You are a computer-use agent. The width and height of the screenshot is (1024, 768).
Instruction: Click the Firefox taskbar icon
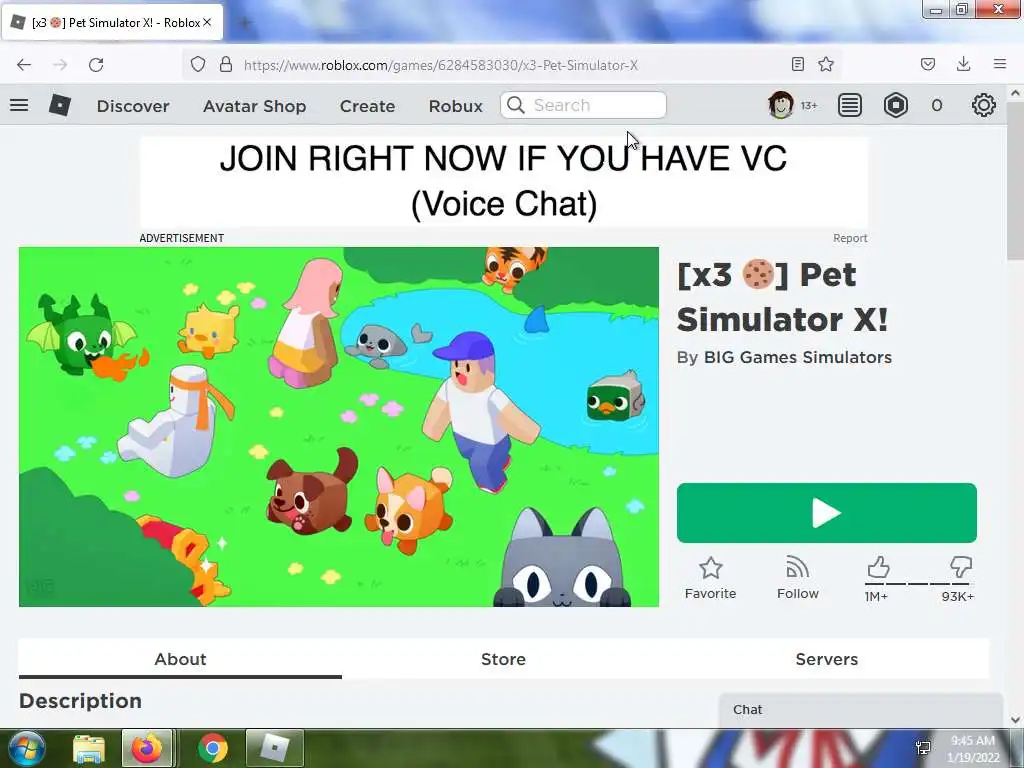(x=147, y=748)
